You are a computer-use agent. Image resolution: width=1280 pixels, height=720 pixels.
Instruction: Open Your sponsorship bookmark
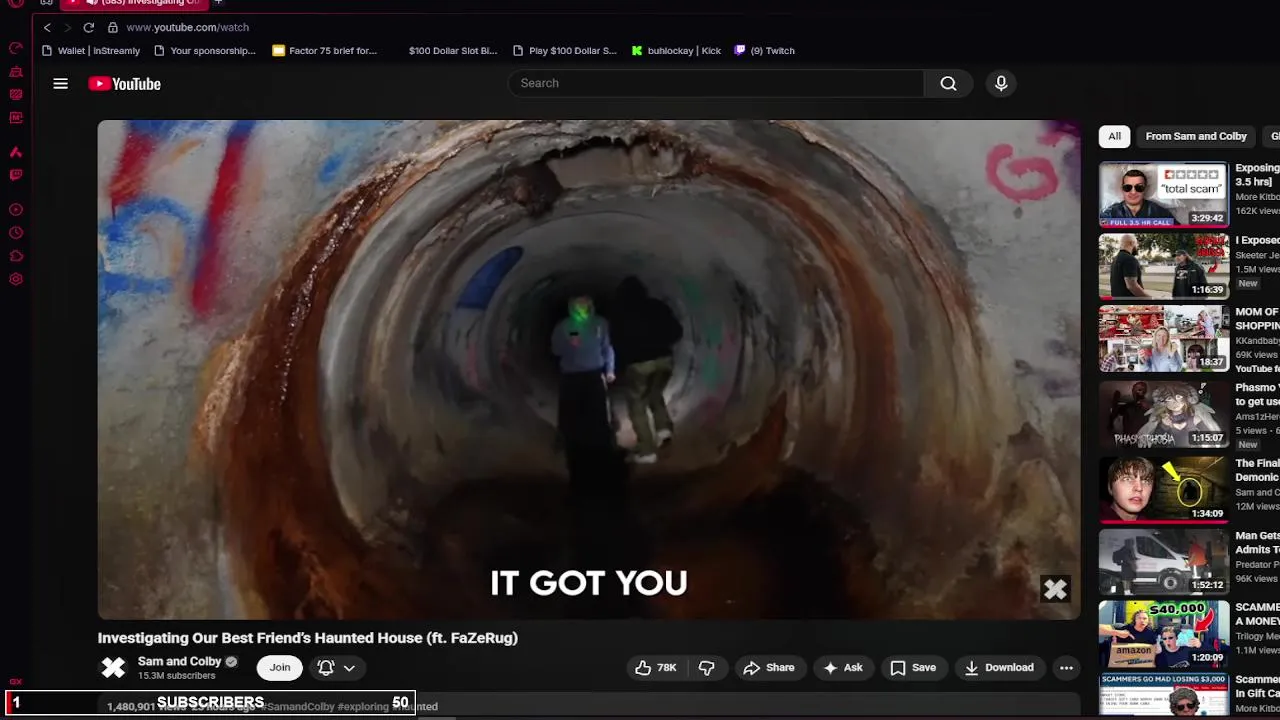click(205, 51)
